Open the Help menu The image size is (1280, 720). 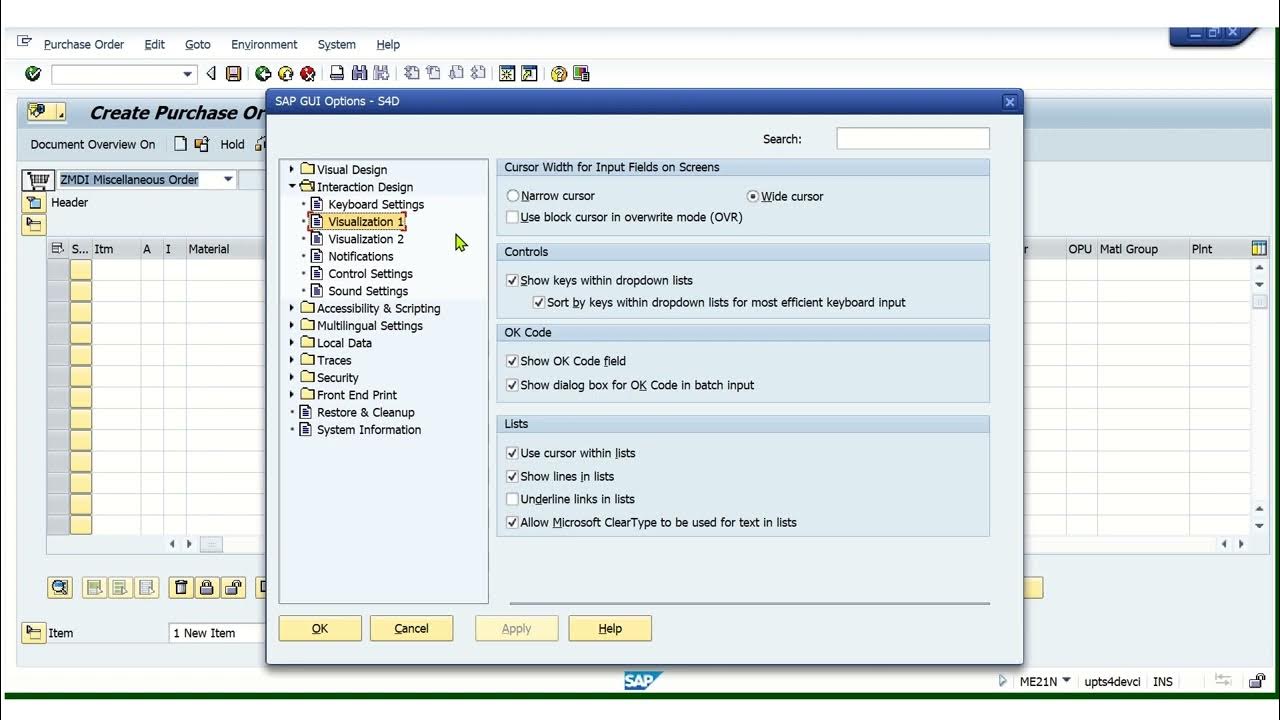tap(388, 45)
